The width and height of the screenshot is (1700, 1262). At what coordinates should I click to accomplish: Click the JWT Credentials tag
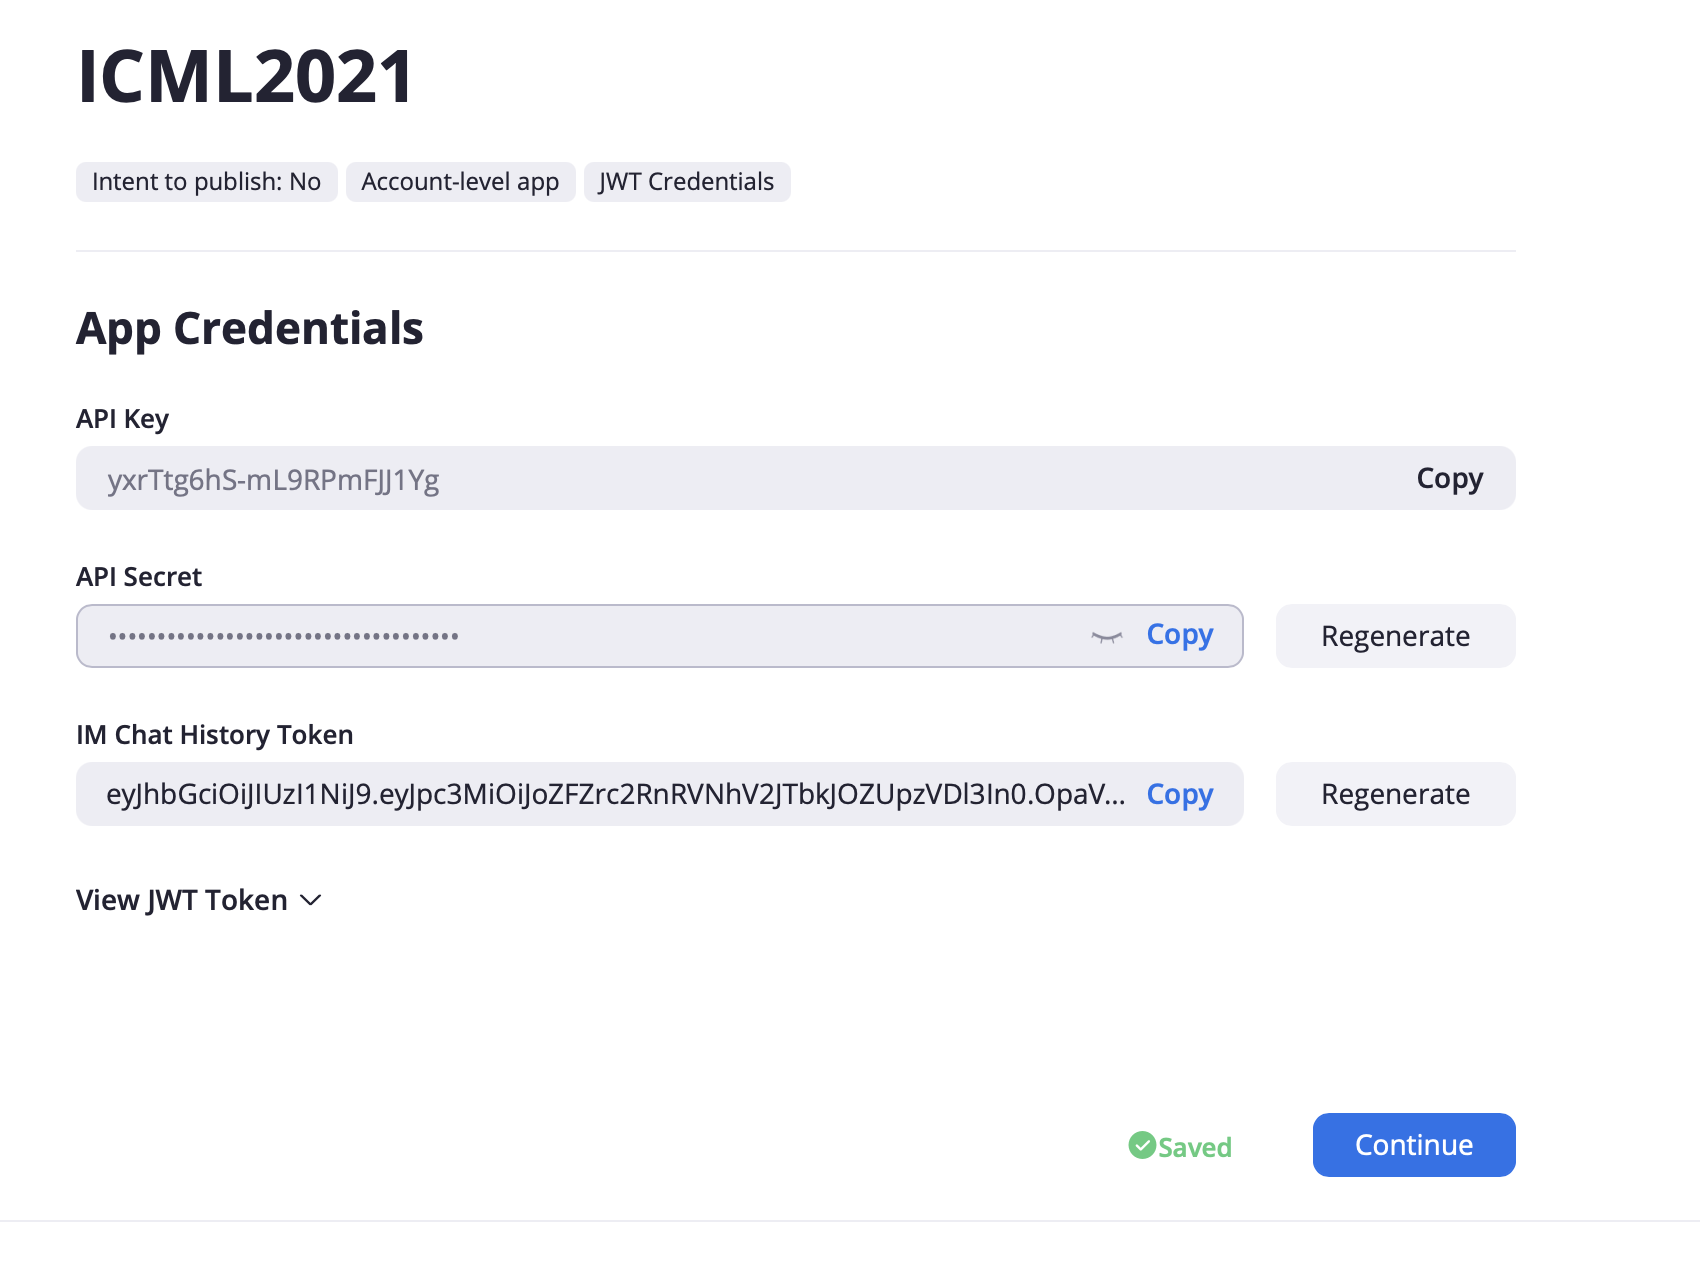687,182
